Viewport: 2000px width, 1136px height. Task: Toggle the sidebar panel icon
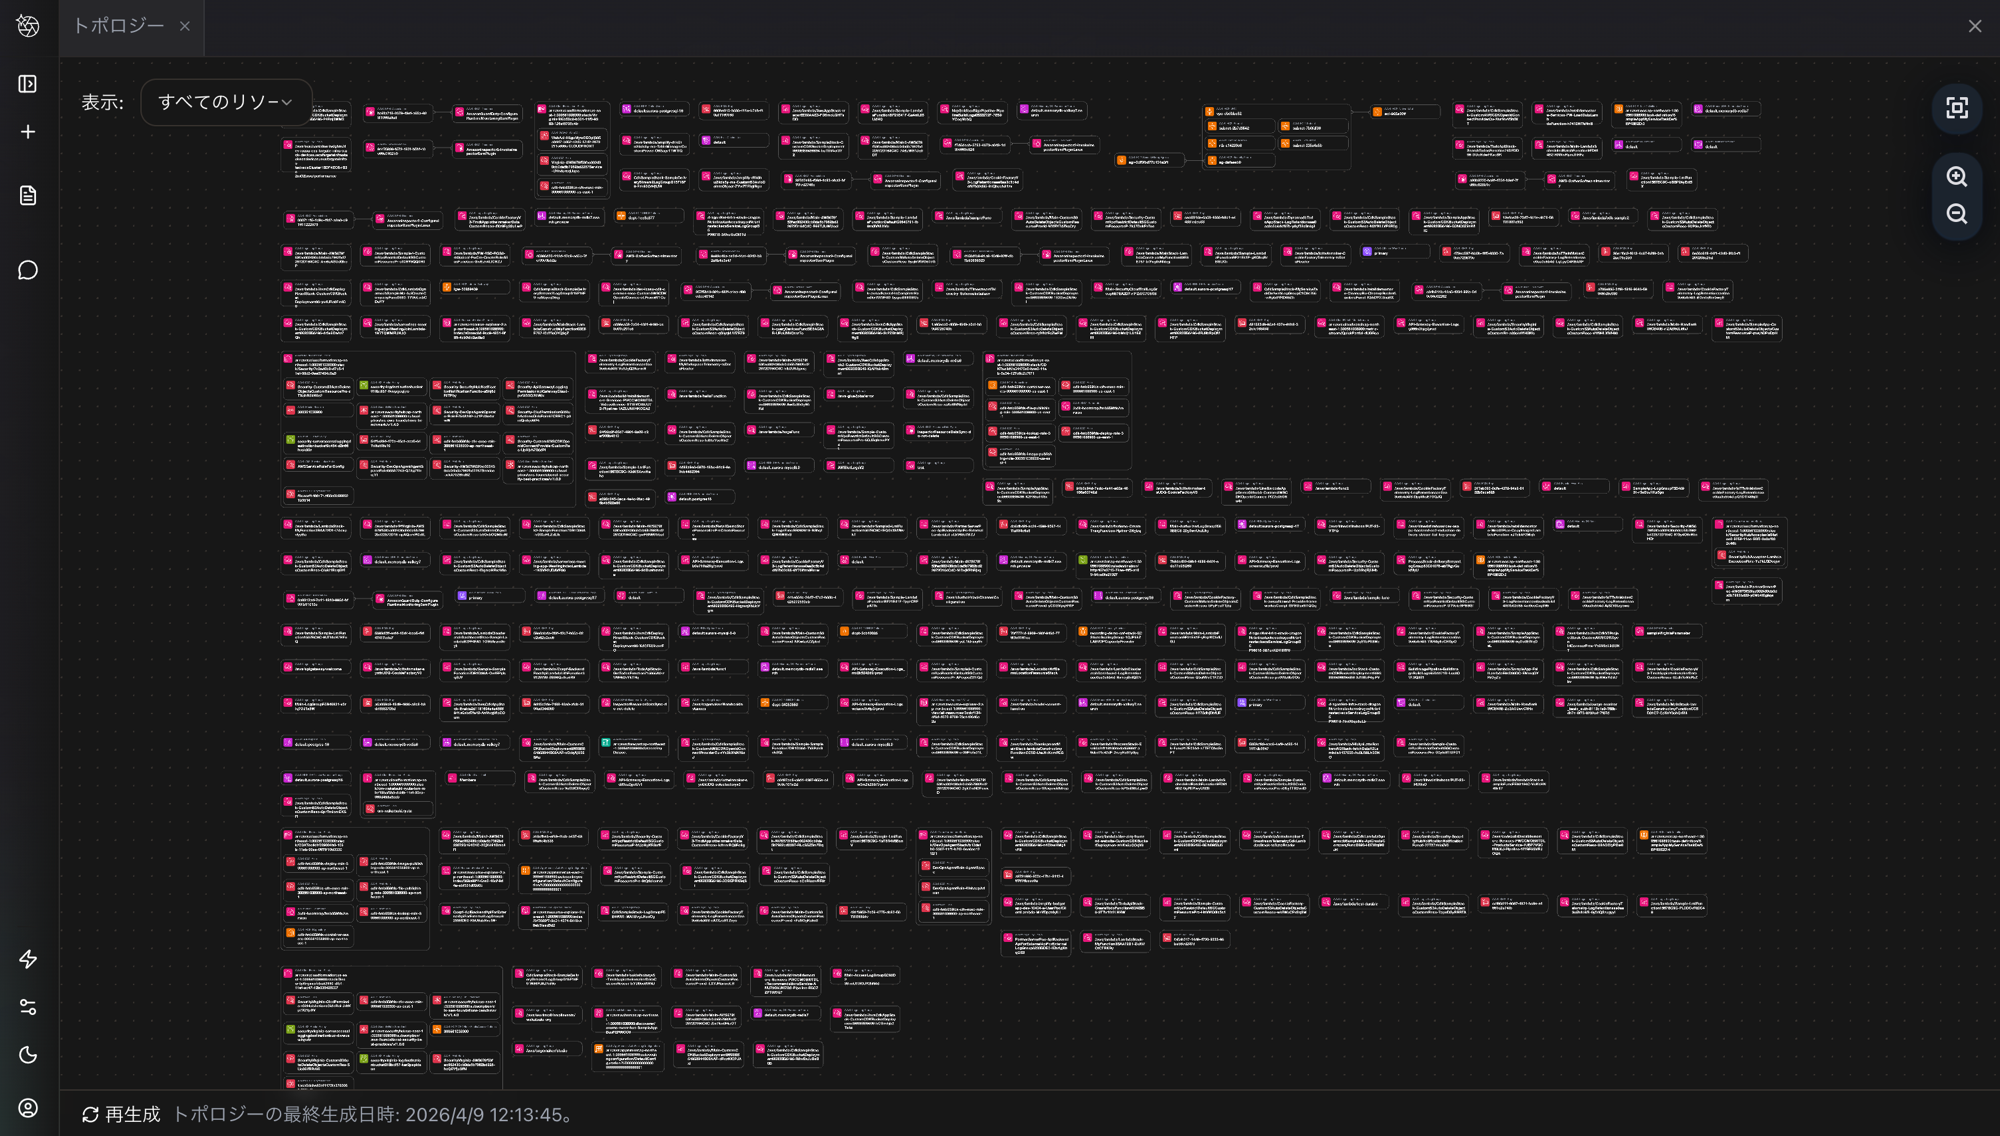[x=28, y=84]
